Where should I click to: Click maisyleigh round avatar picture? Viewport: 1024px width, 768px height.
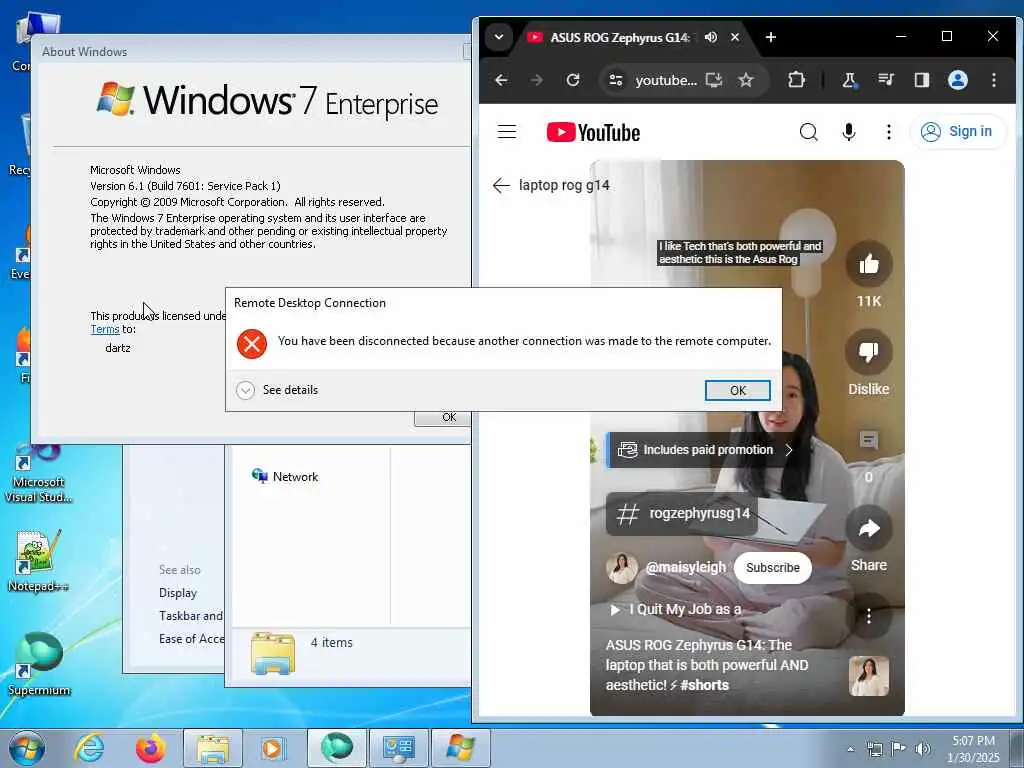click(x=622, y=568)
